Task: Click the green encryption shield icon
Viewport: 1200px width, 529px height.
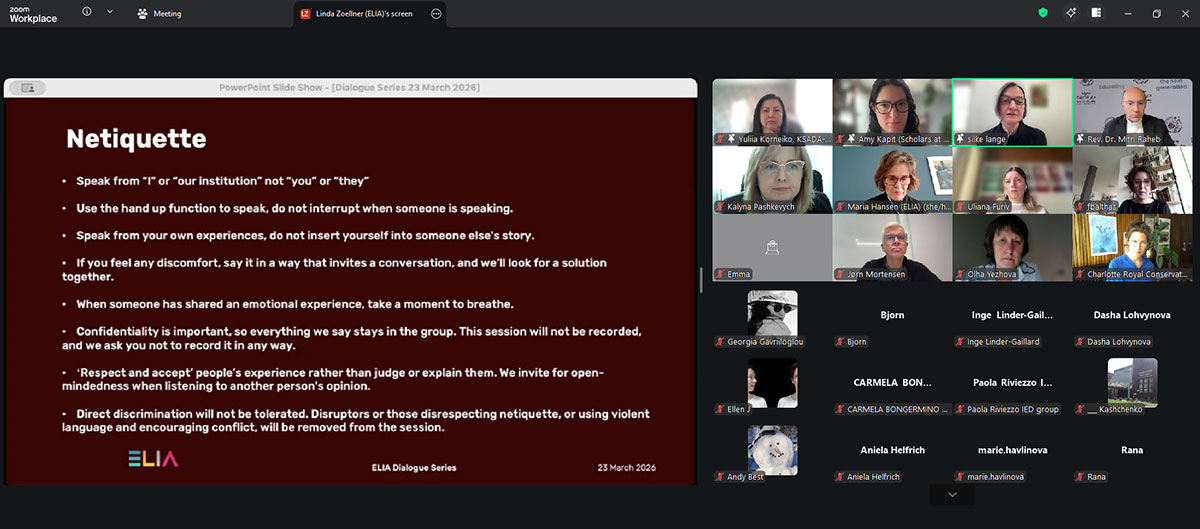Action: pyautogui.click(x=1044, y=13)
